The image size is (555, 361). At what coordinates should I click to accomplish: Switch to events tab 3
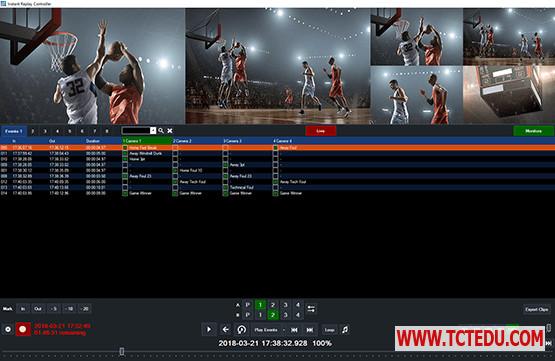pos(45,131)
